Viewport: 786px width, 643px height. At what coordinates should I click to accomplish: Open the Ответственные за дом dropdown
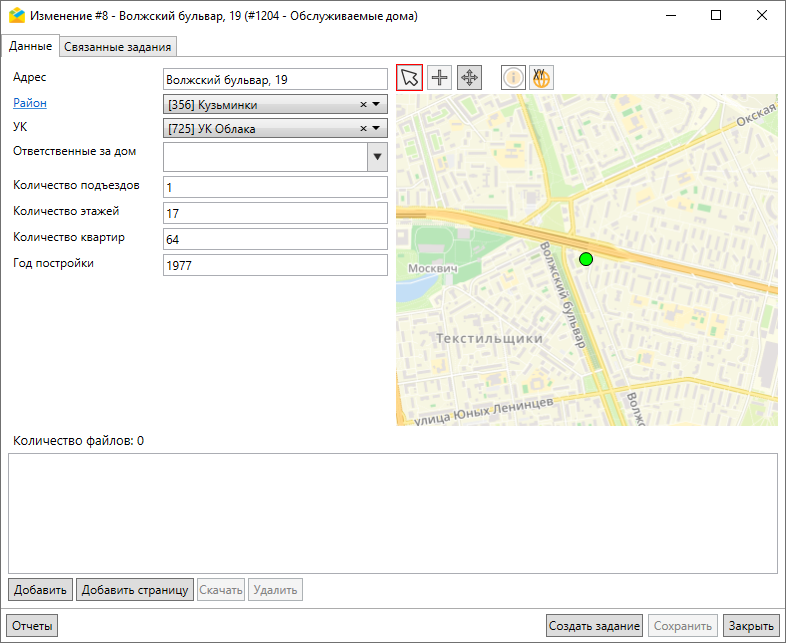377,157
